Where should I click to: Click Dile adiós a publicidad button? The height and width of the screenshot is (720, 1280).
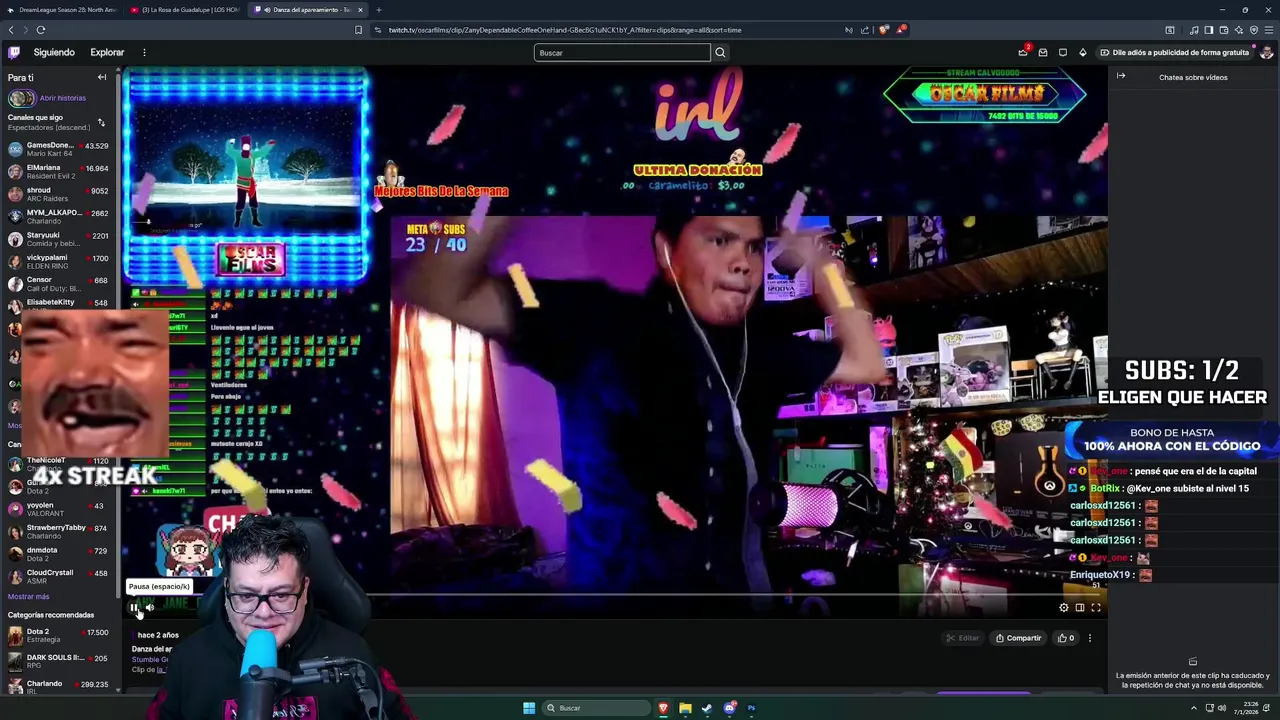click(x=1174, y=52)
